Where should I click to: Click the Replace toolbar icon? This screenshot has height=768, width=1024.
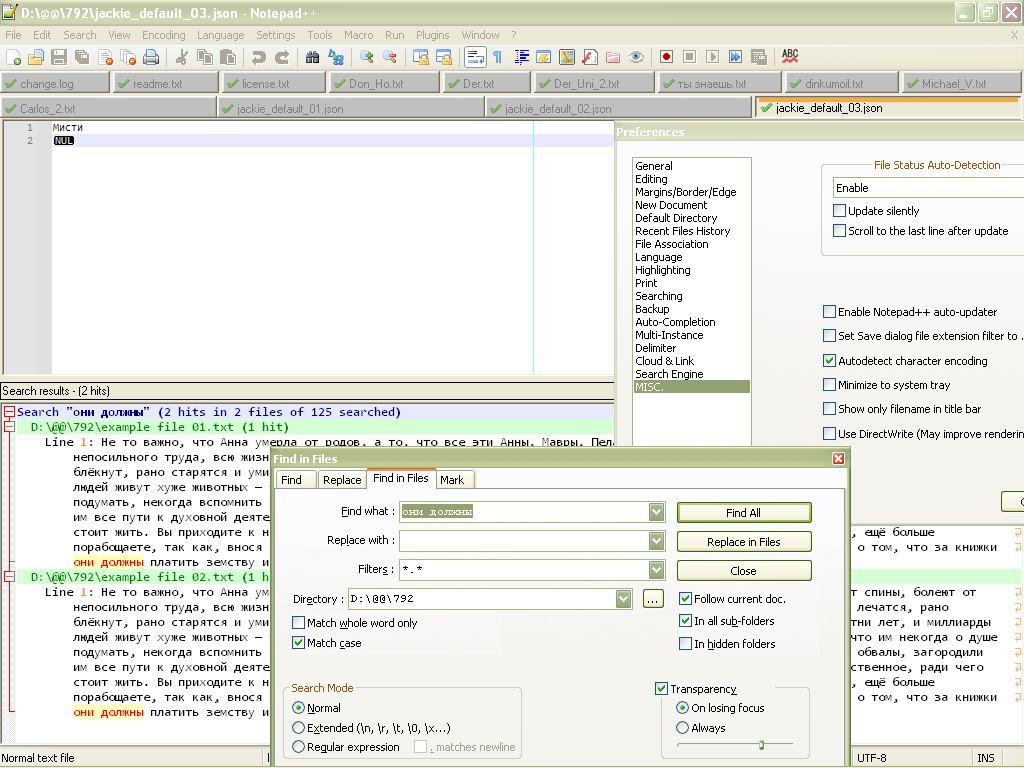(336, 57)
